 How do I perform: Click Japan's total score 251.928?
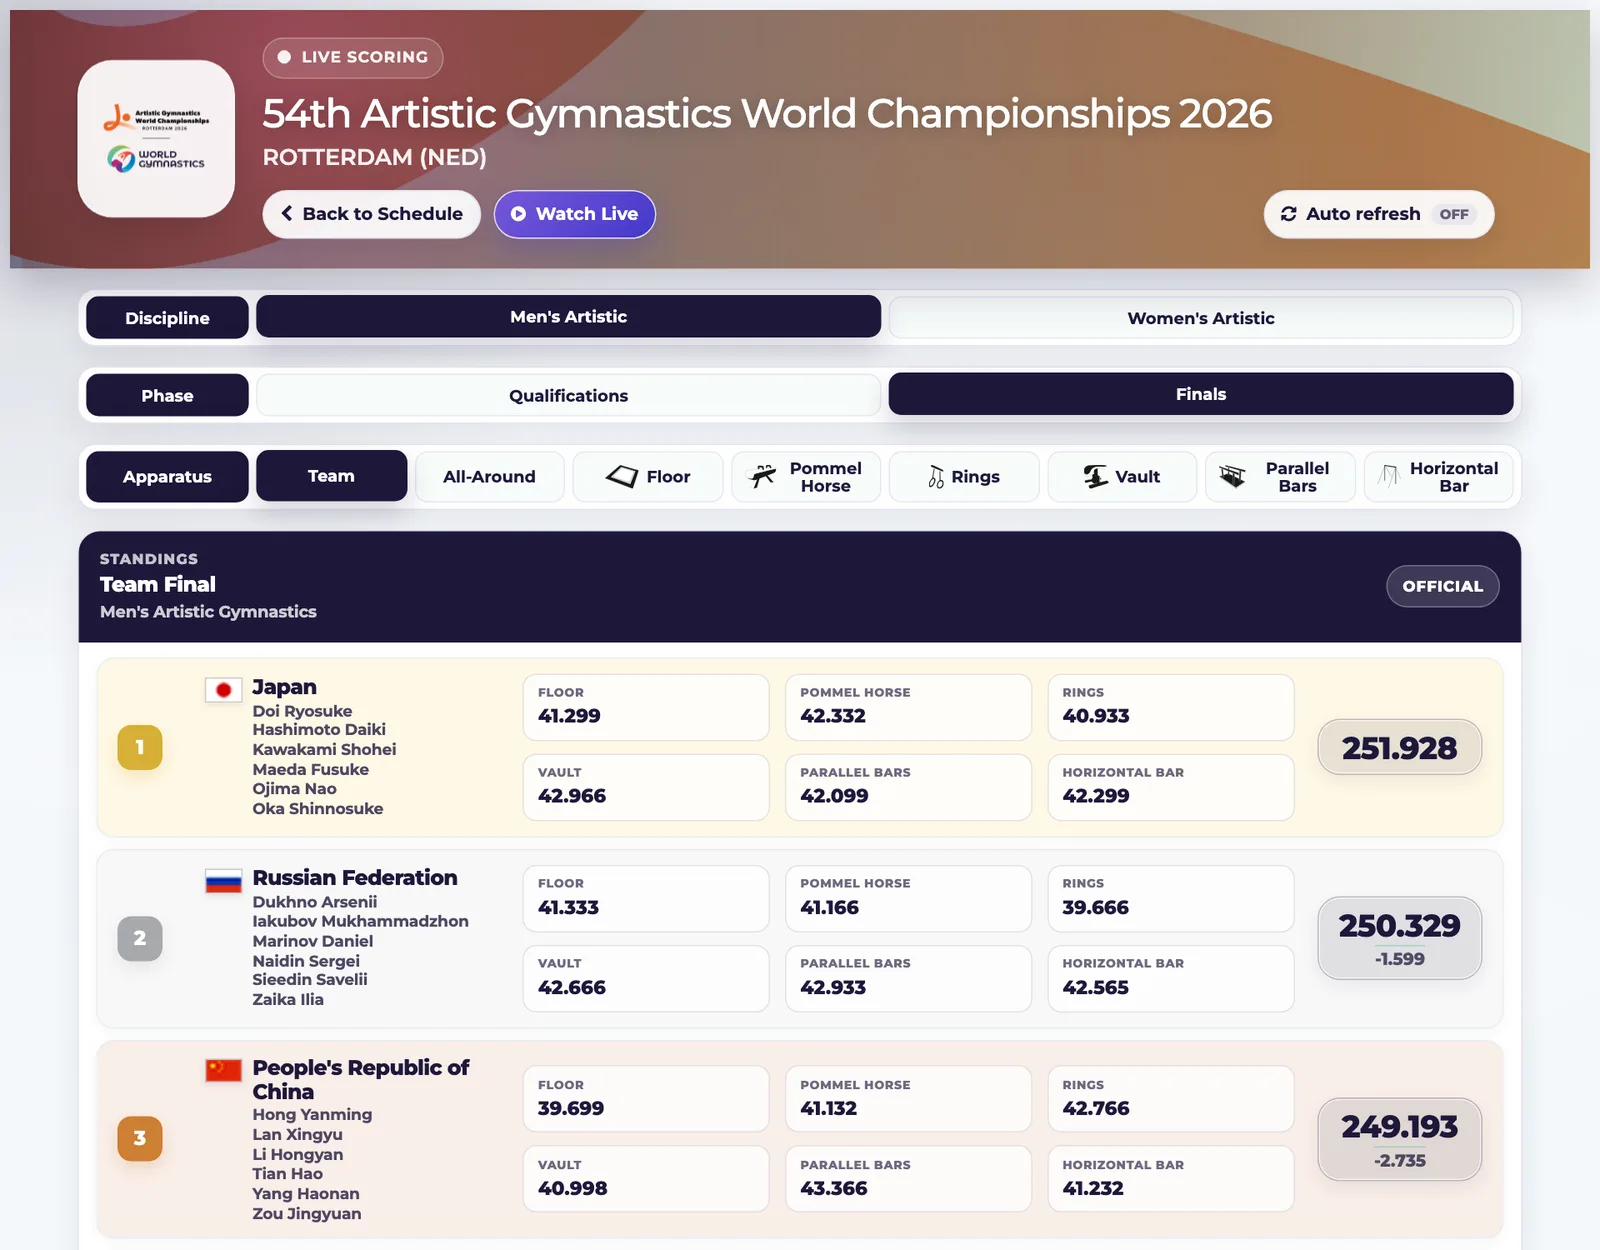pos(1399,748)
